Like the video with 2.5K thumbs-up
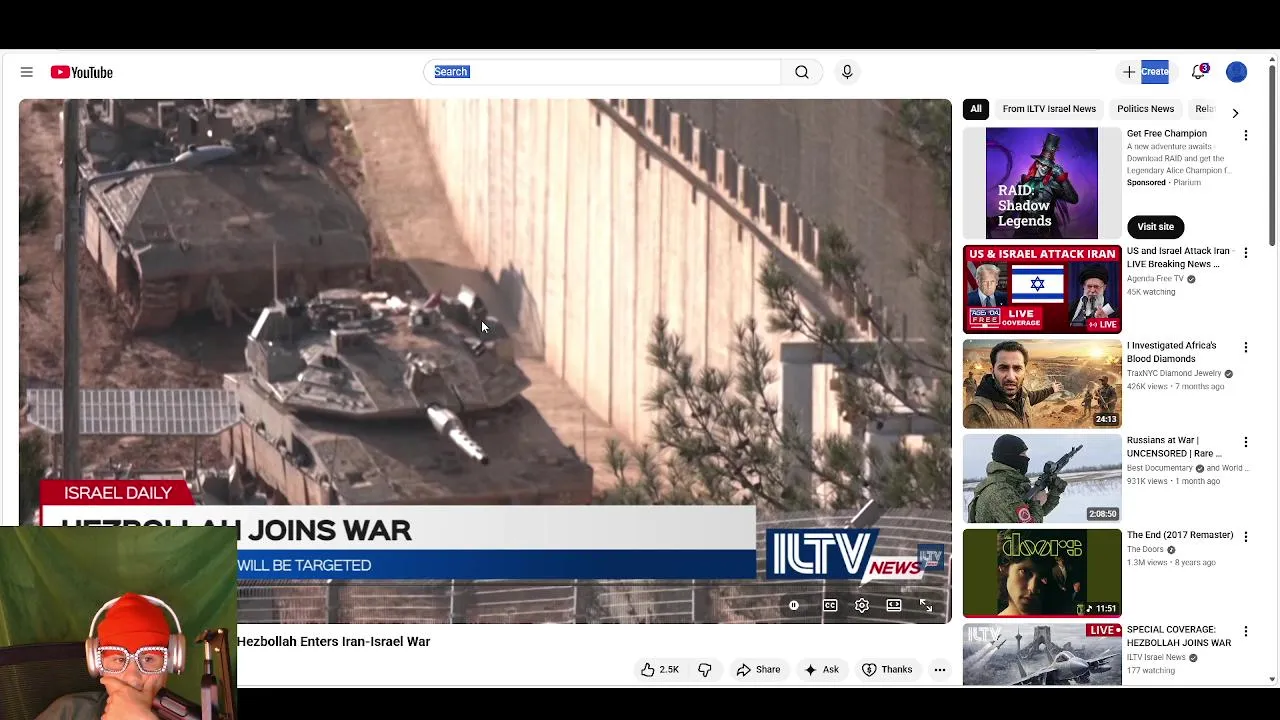Image resolution: width=1280 pixels, height=720 pixels. [660, 670]
